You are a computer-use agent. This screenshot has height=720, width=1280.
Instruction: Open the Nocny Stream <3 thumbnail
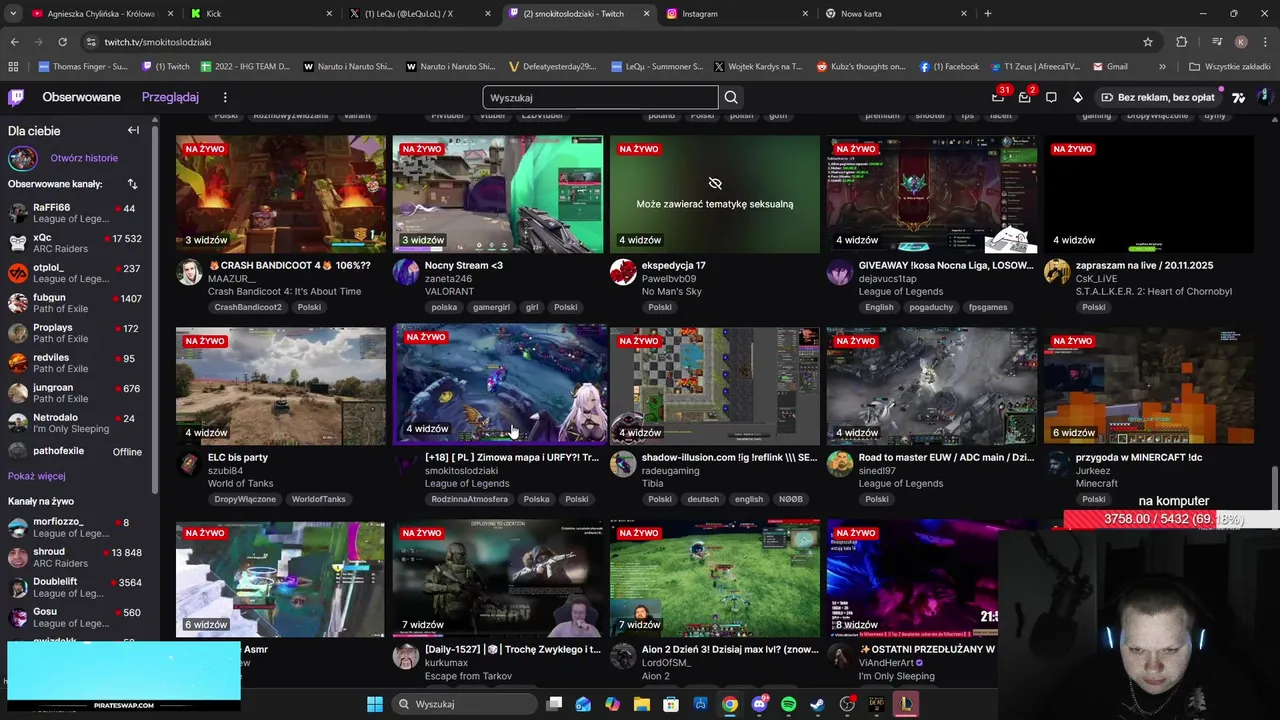coord(498,194)
